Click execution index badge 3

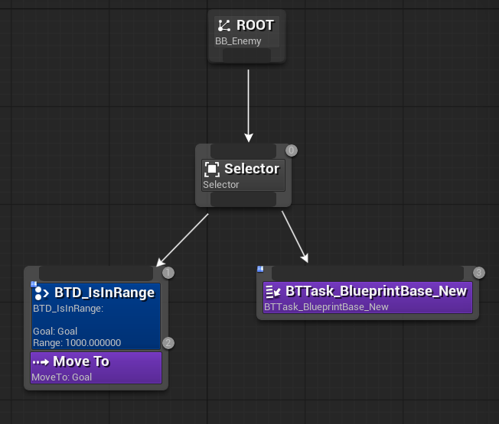pos(479,273)
